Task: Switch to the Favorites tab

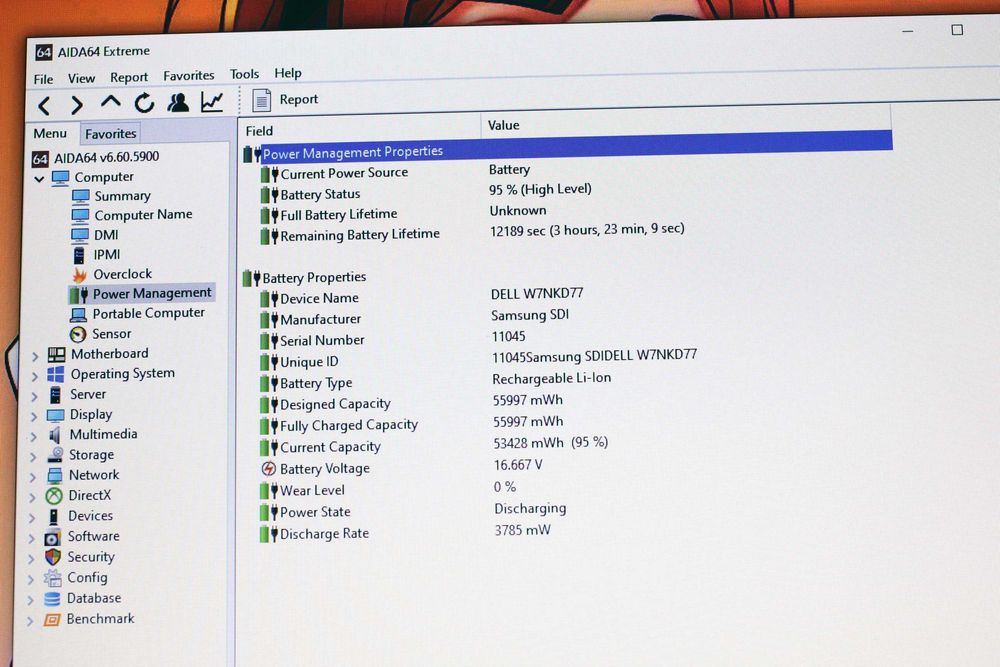Action: tap(110, 133)
